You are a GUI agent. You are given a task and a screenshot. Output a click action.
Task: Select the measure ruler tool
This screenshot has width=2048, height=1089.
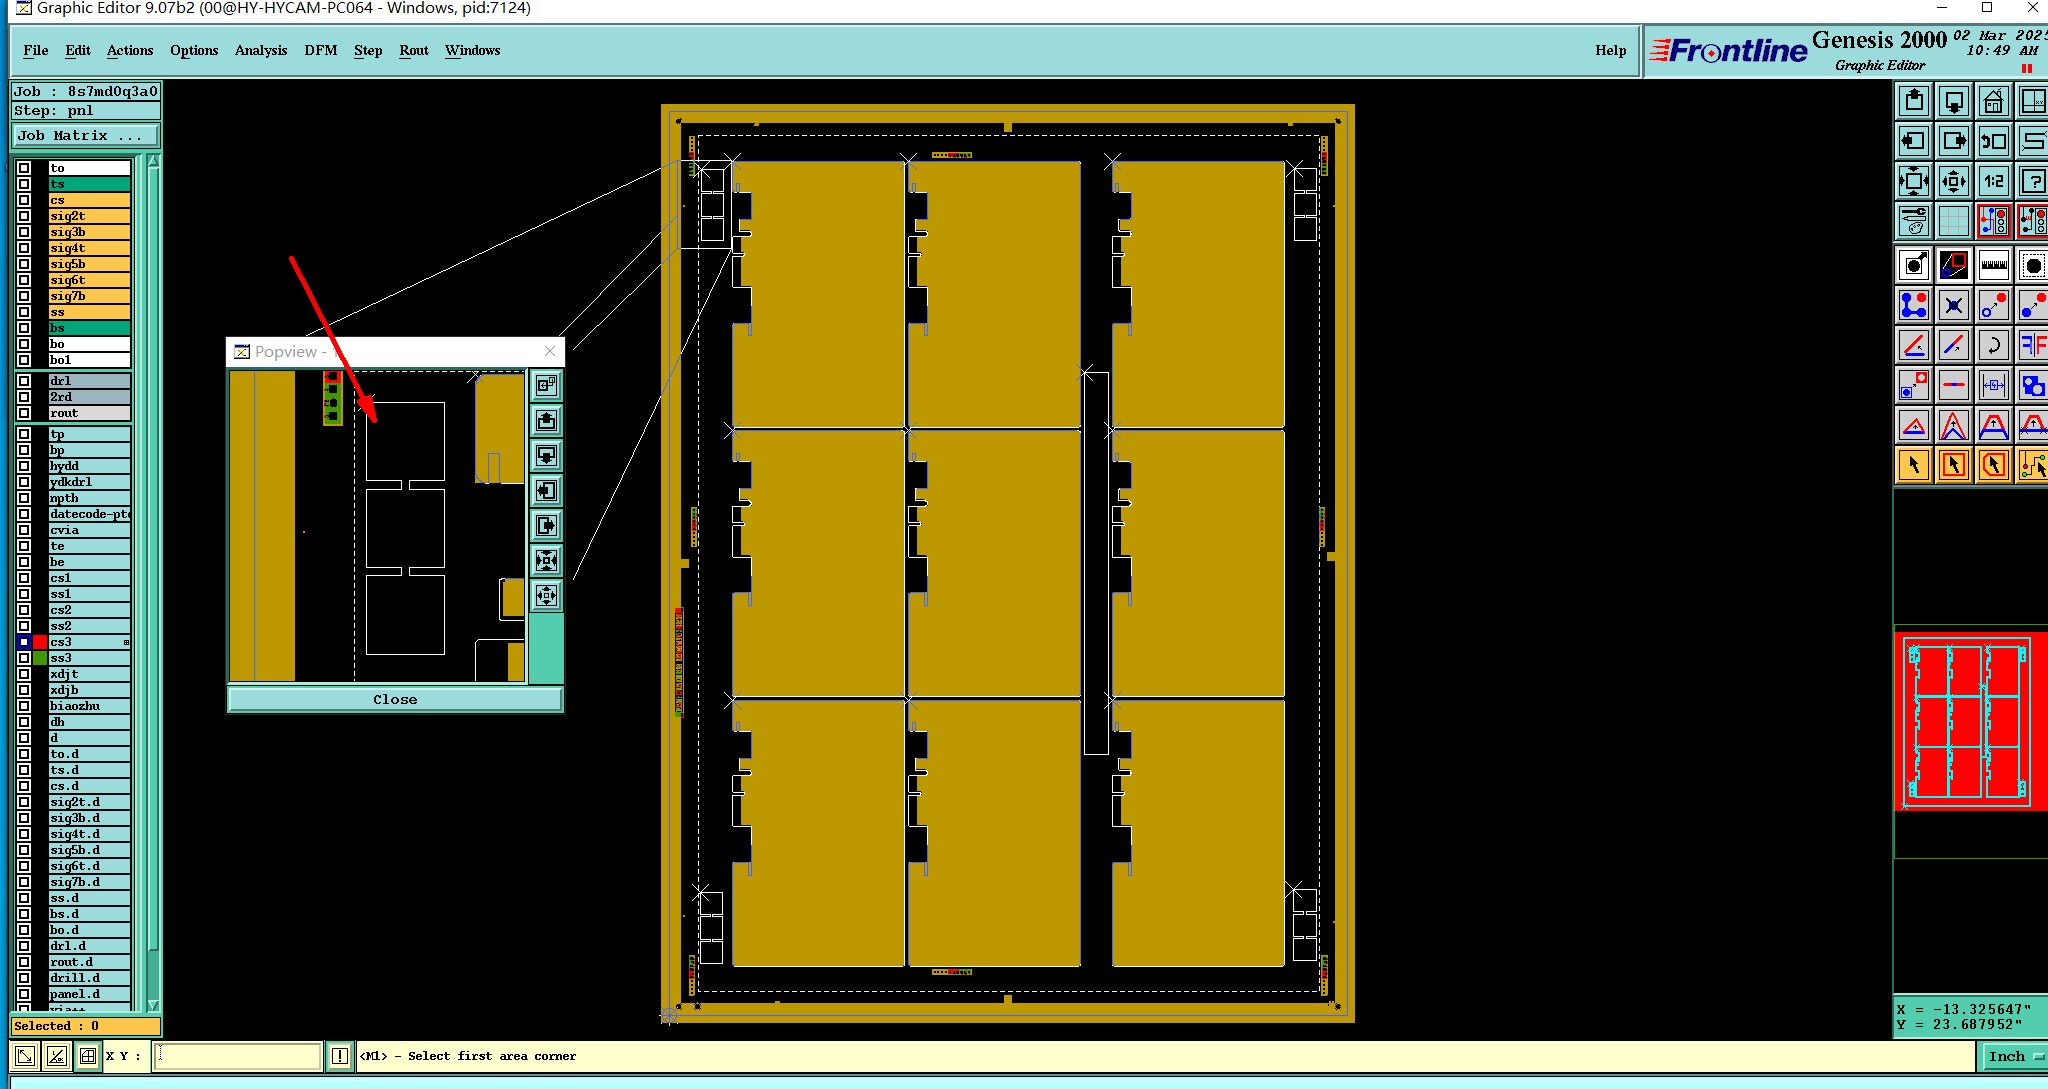1993,265
